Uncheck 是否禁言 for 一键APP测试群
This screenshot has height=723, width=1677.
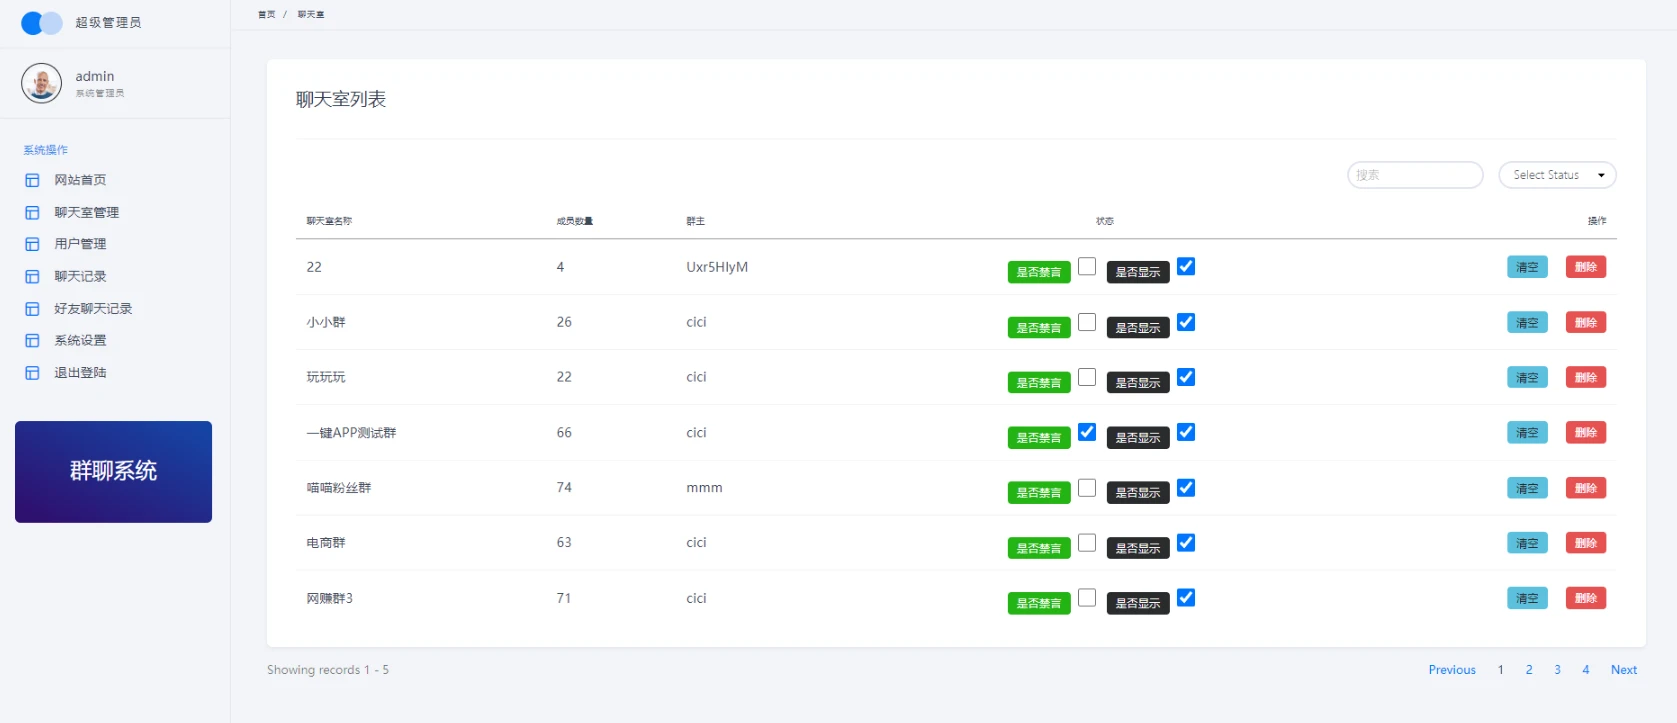(x=1087, y=432)
